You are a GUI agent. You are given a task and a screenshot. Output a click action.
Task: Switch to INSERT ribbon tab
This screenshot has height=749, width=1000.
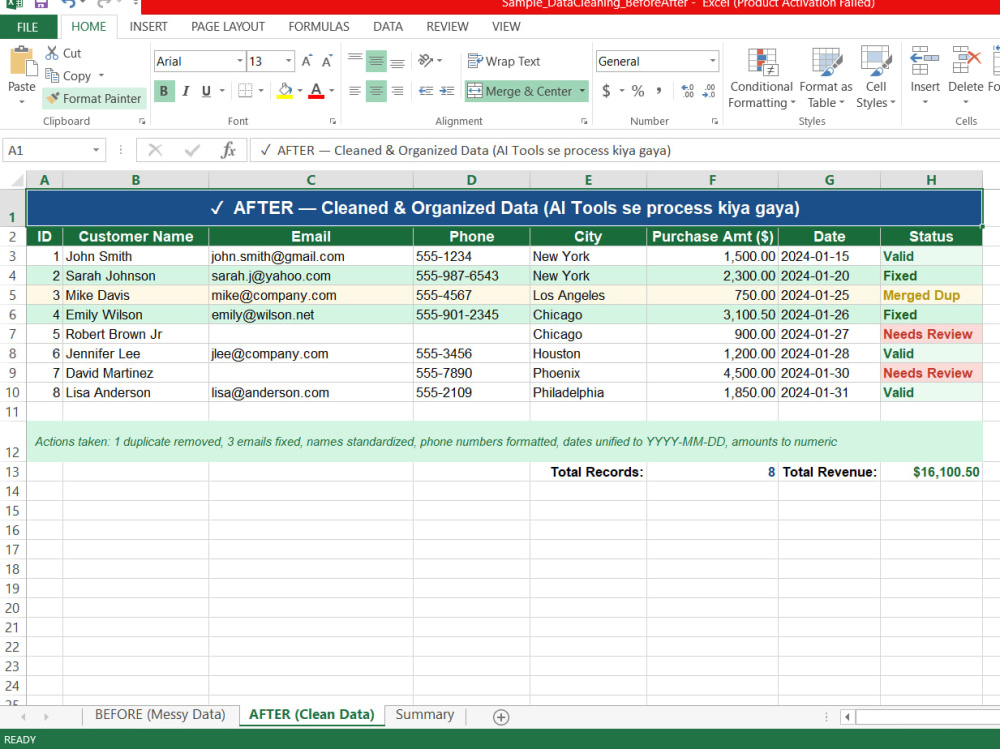click(x=148, y=27)
